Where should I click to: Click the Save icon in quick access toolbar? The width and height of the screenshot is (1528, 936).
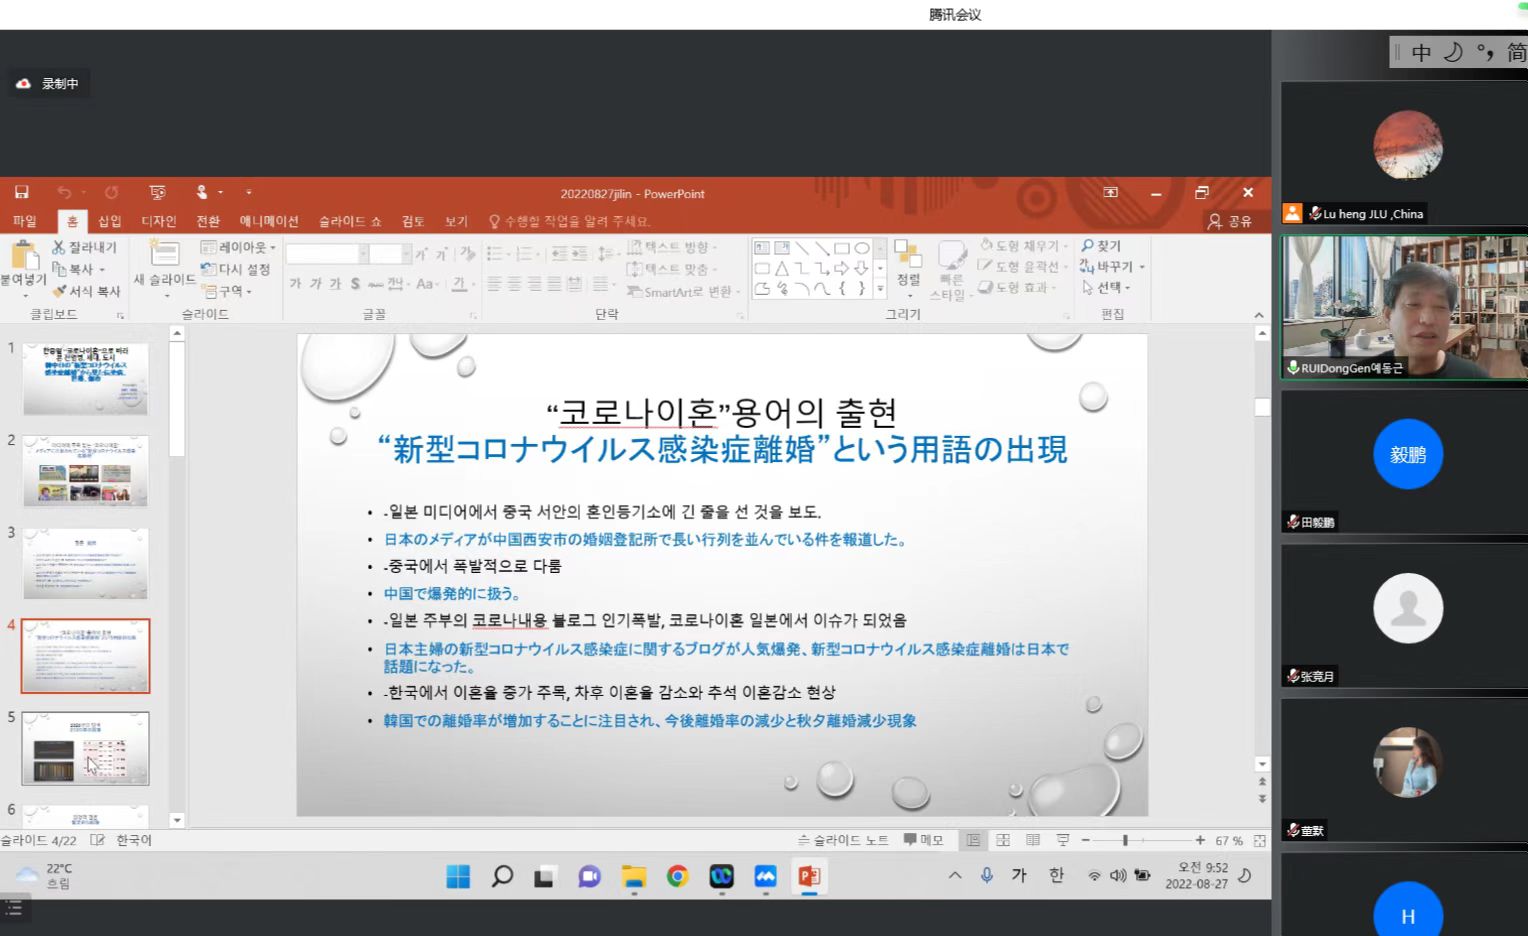[21, 193]
